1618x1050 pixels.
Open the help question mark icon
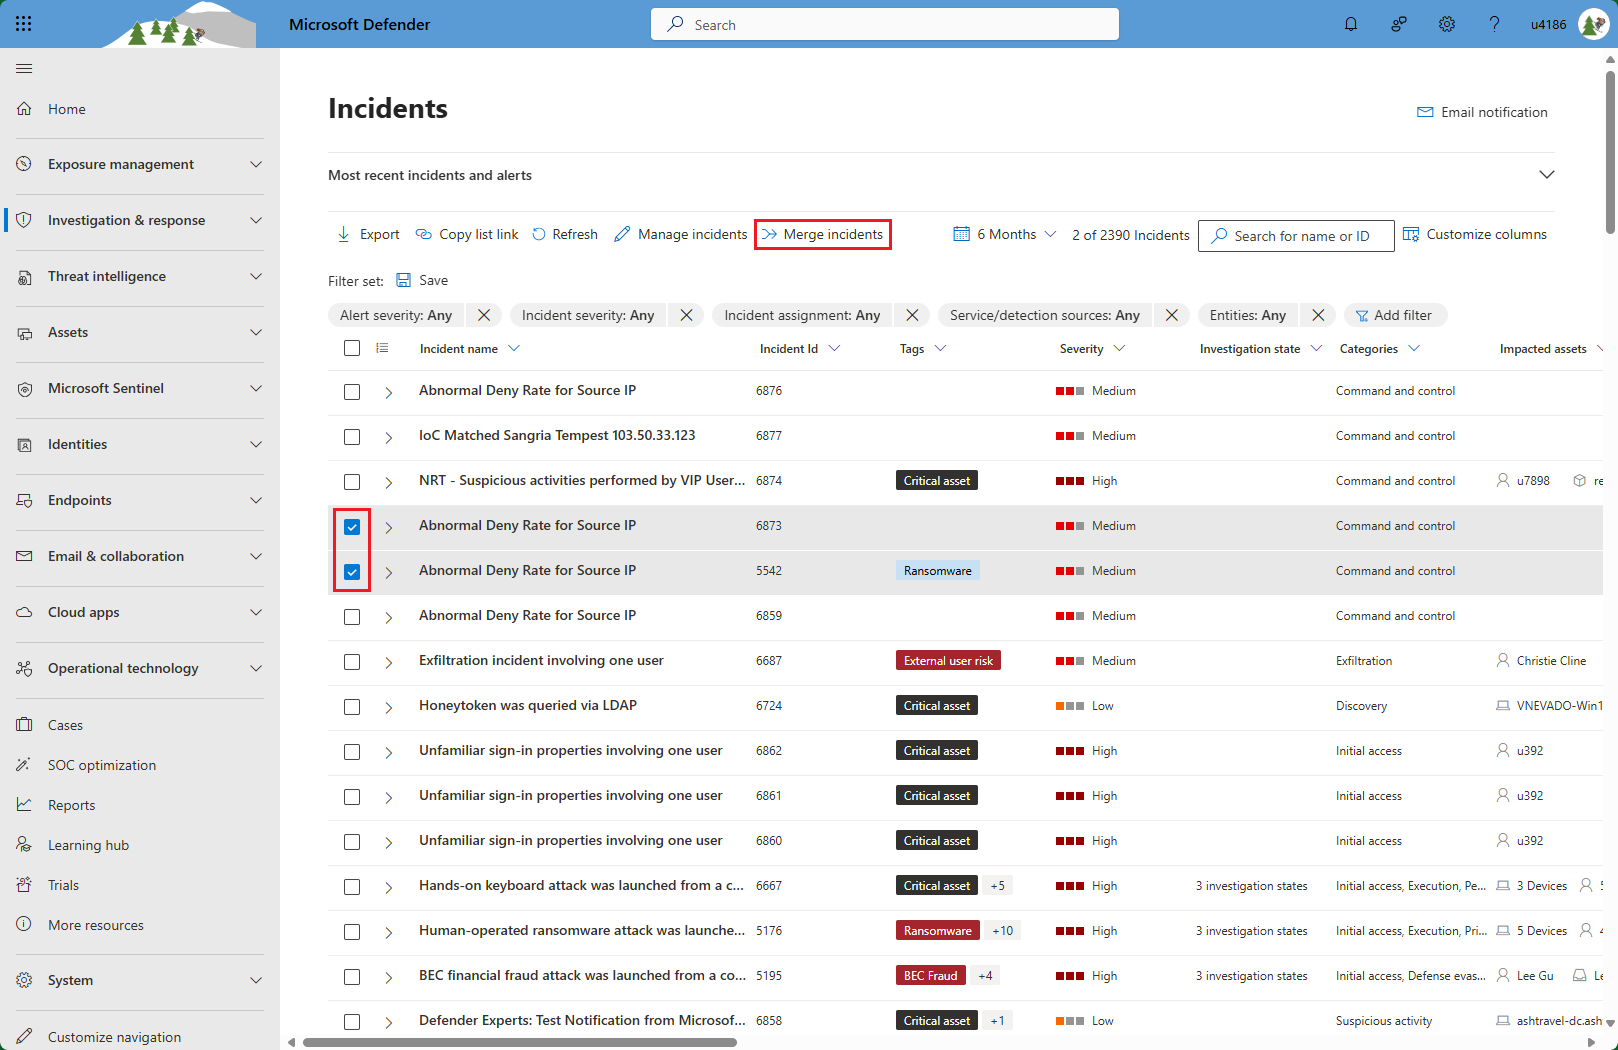(1494, 24)
